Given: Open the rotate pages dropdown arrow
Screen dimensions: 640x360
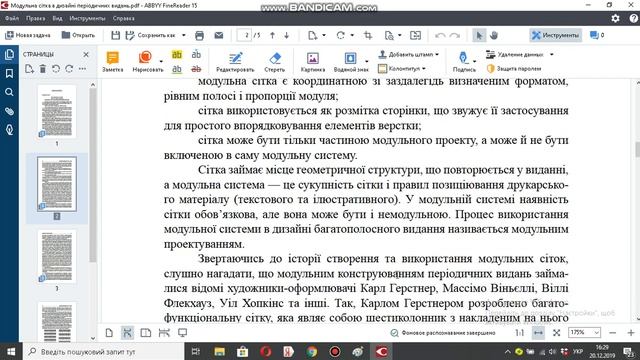Looking at the screenshot, I should [352, 36].
